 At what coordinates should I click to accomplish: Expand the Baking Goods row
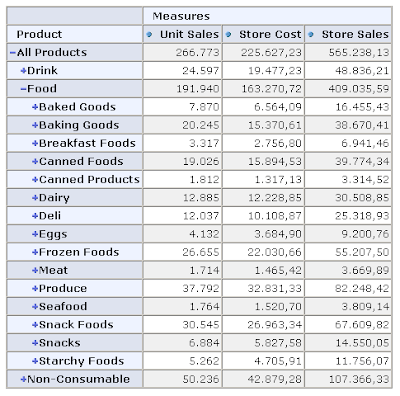point(35,125)
